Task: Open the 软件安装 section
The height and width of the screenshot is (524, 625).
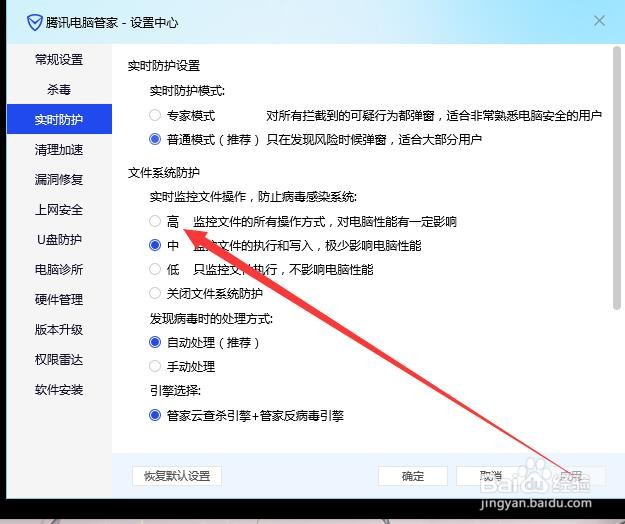Action: 59,390
